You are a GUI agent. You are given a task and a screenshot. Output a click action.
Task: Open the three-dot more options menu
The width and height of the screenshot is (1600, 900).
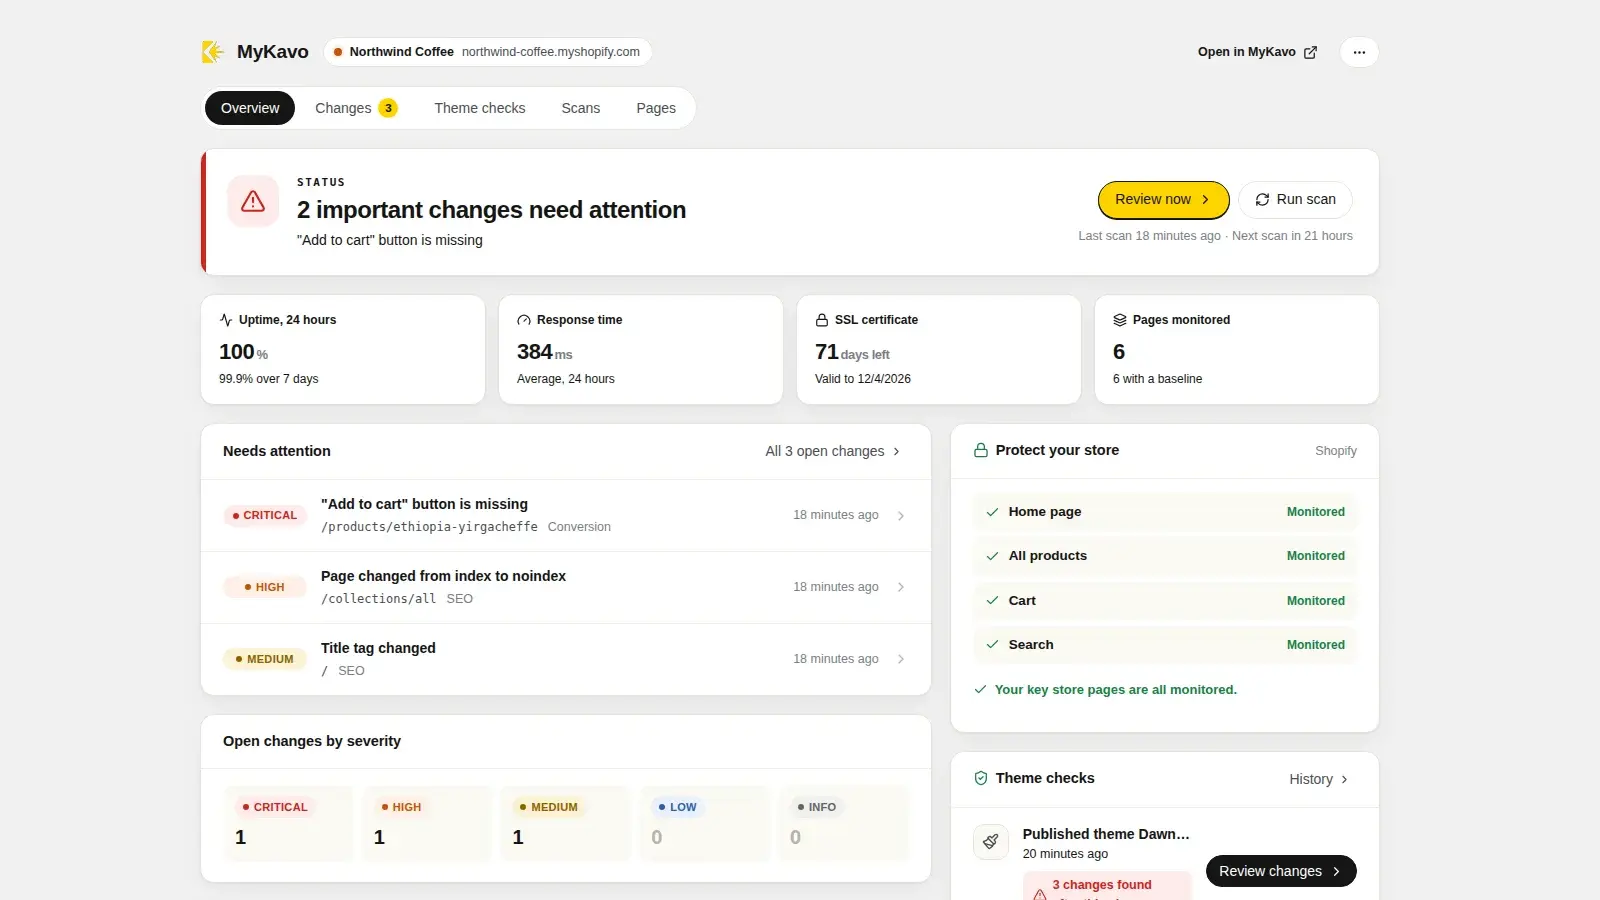tap(1359, 52)
